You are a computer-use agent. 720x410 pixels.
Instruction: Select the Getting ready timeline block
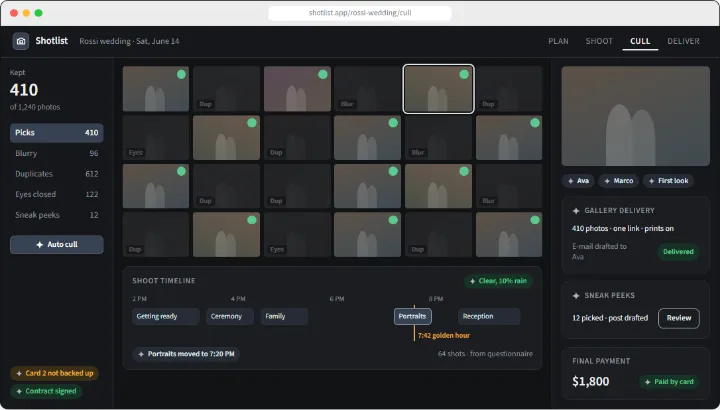pyautogui.click(x=166, y=316)
